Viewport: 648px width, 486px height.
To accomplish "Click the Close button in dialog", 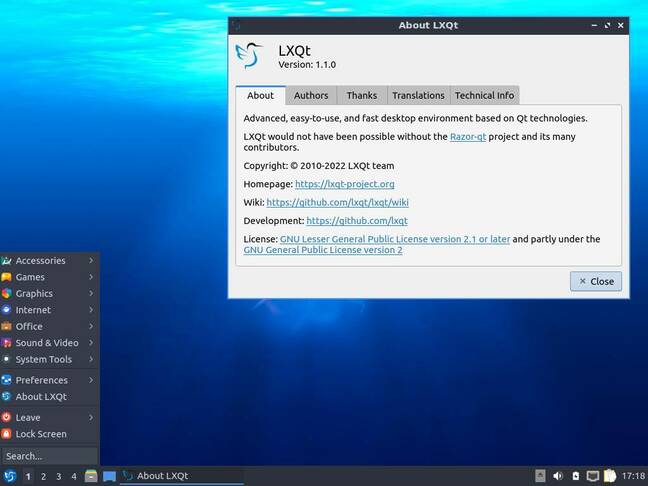I will pyautogui.click(x=596, y=281).
